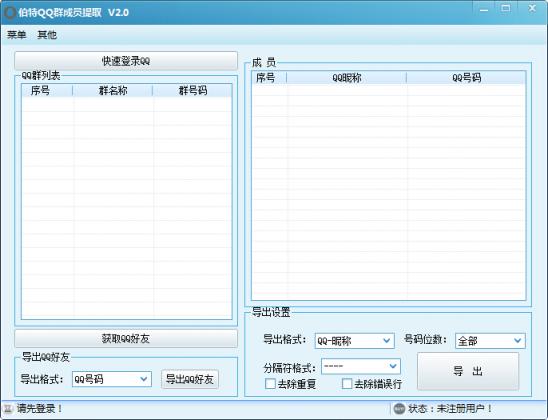Sort group list by 序号 column header
Screen dimensions: 548x420
47,90
